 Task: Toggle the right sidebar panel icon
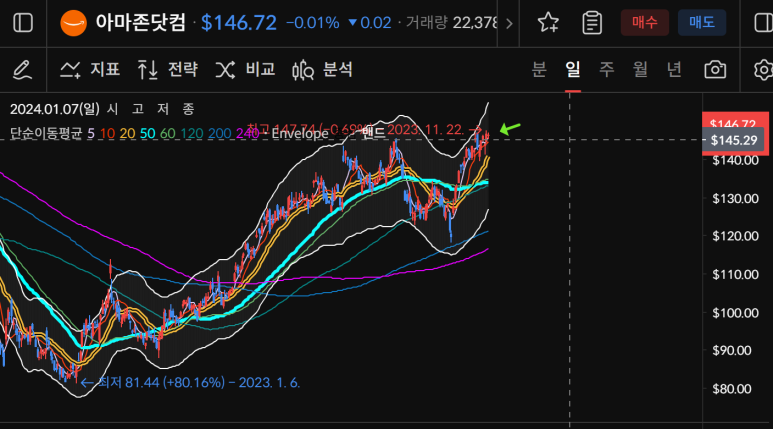763,23
